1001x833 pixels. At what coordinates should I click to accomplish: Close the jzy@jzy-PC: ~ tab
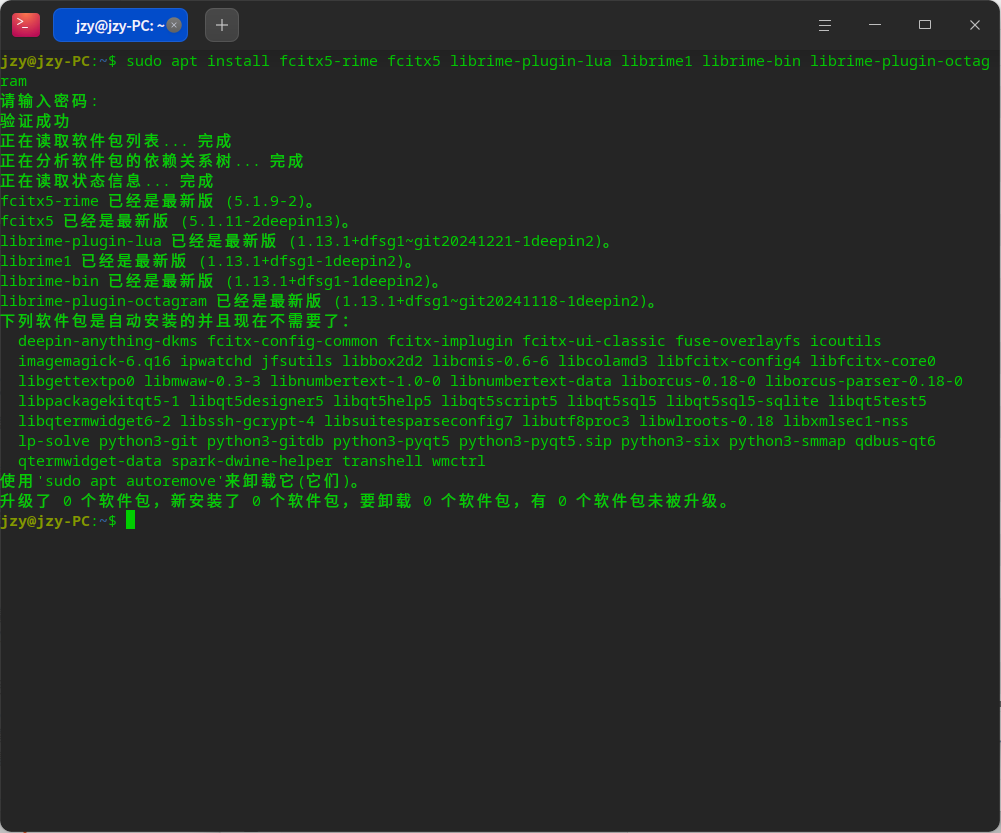(x=174, y=25)
